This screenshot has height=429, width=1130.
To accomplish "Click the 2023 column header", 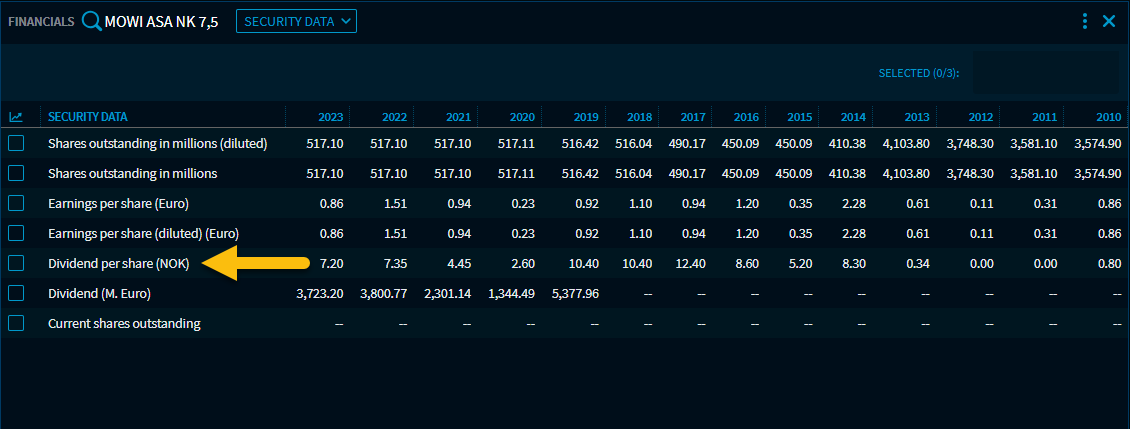I will (330, 117).
